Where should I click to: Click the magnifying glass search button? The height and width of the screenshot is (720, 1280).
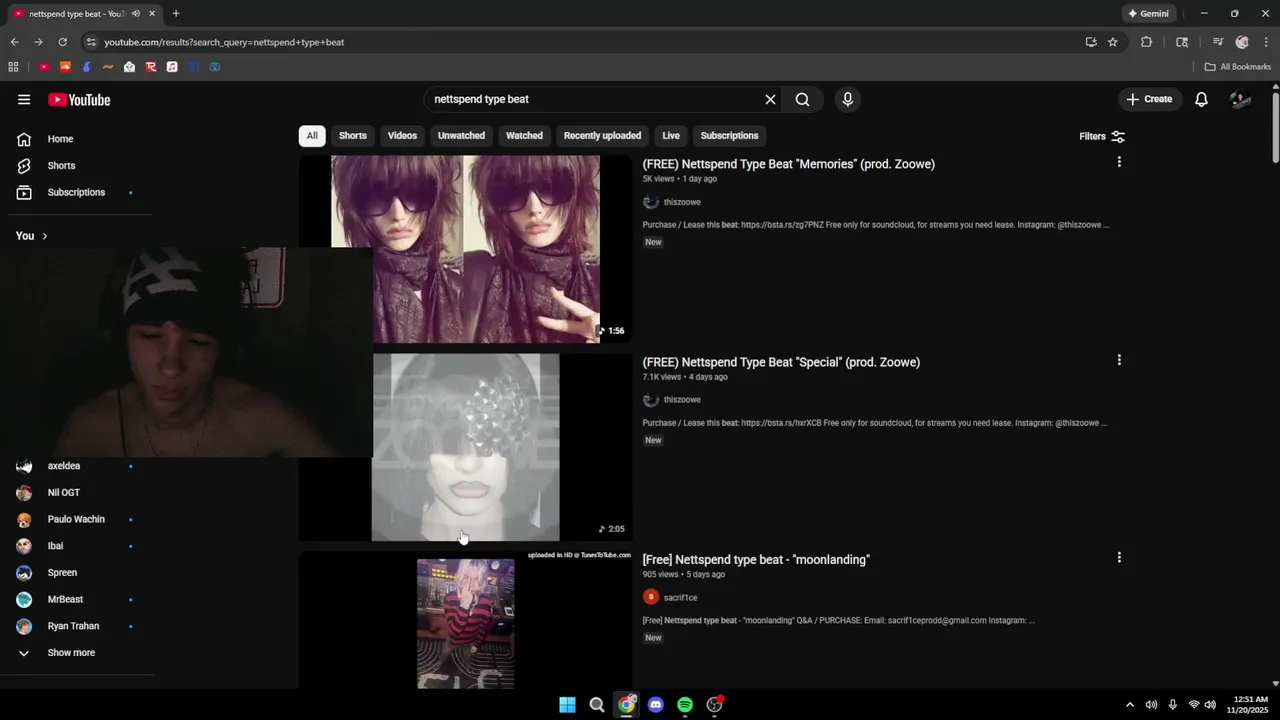coord(802,99)
